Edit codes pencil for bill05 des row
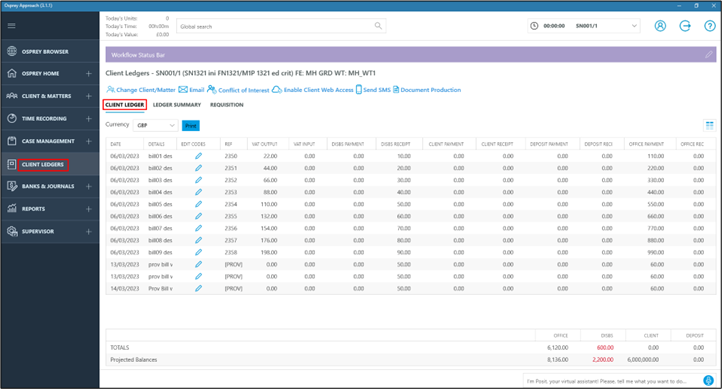722x389 pixels. tap(198, 204)
